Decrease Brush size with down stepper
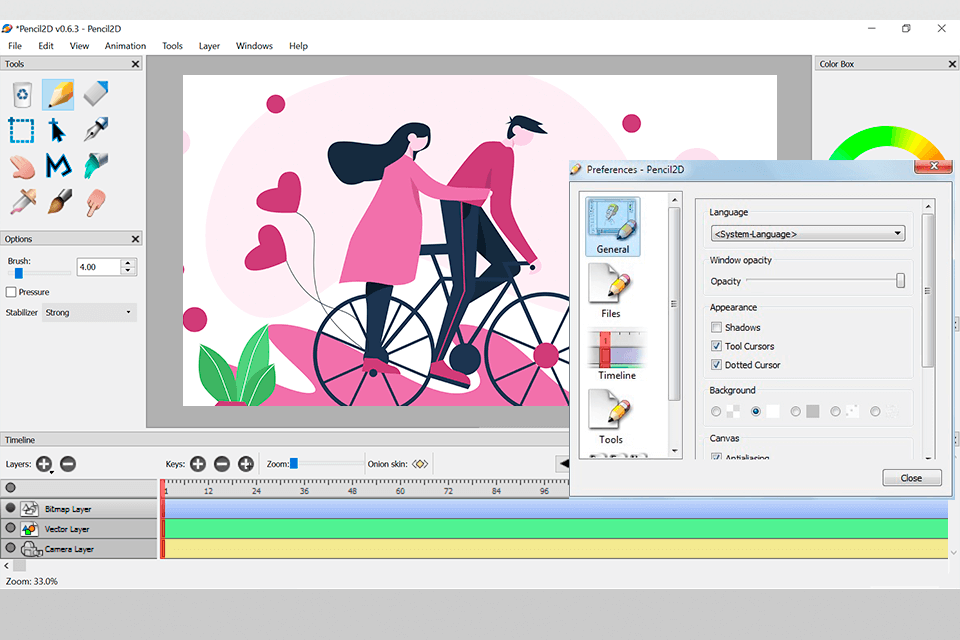 (x=127, y=271)
